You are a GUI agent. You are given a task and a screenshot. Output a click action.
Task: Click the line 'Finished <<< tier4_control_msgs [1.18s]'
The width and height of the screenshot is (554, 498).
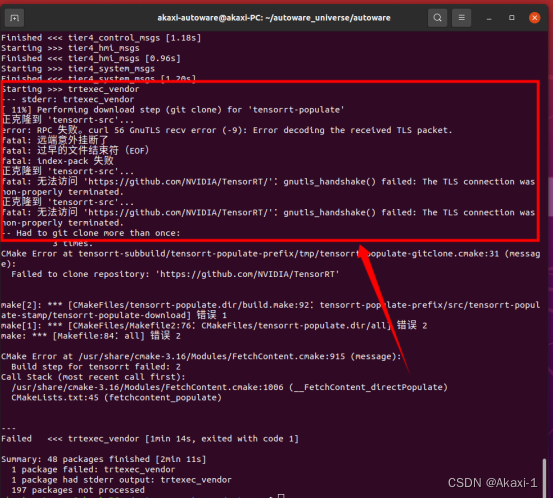(x=101, y=38)
